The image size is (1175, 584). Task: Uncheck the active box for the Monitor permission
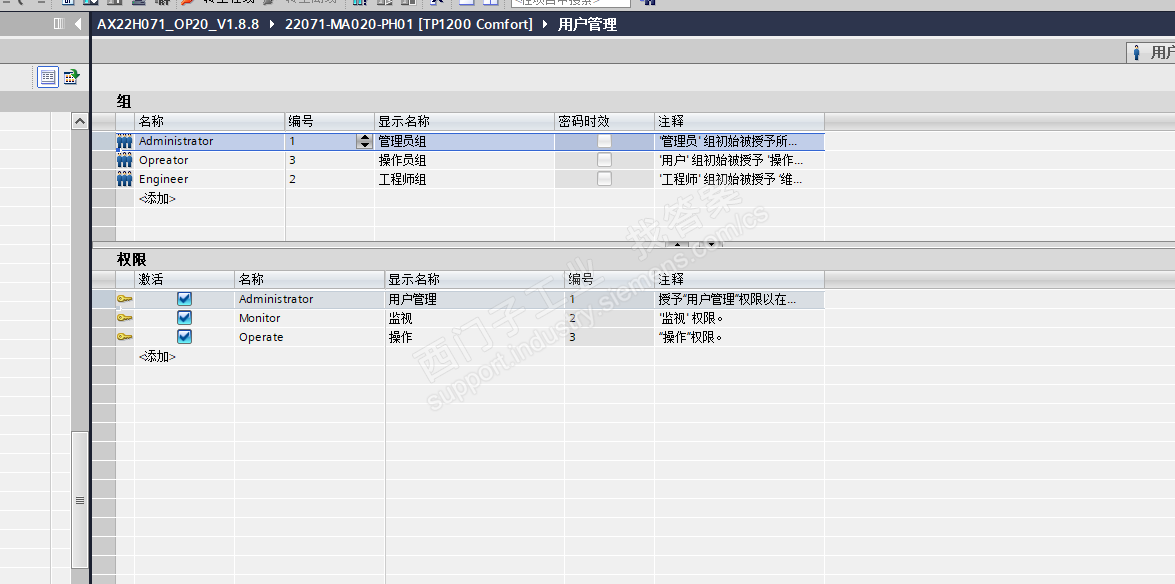point(184,318)
